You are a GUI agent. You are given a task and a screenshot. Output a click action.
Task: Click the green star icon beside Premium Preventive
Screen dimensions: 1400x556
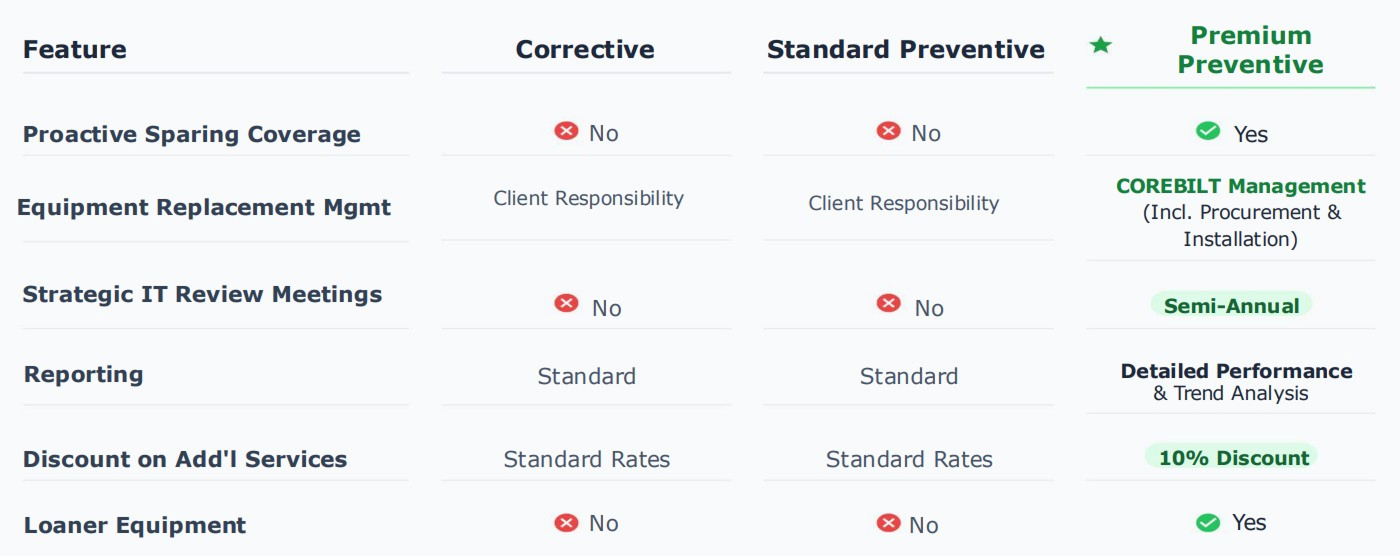1100,45
